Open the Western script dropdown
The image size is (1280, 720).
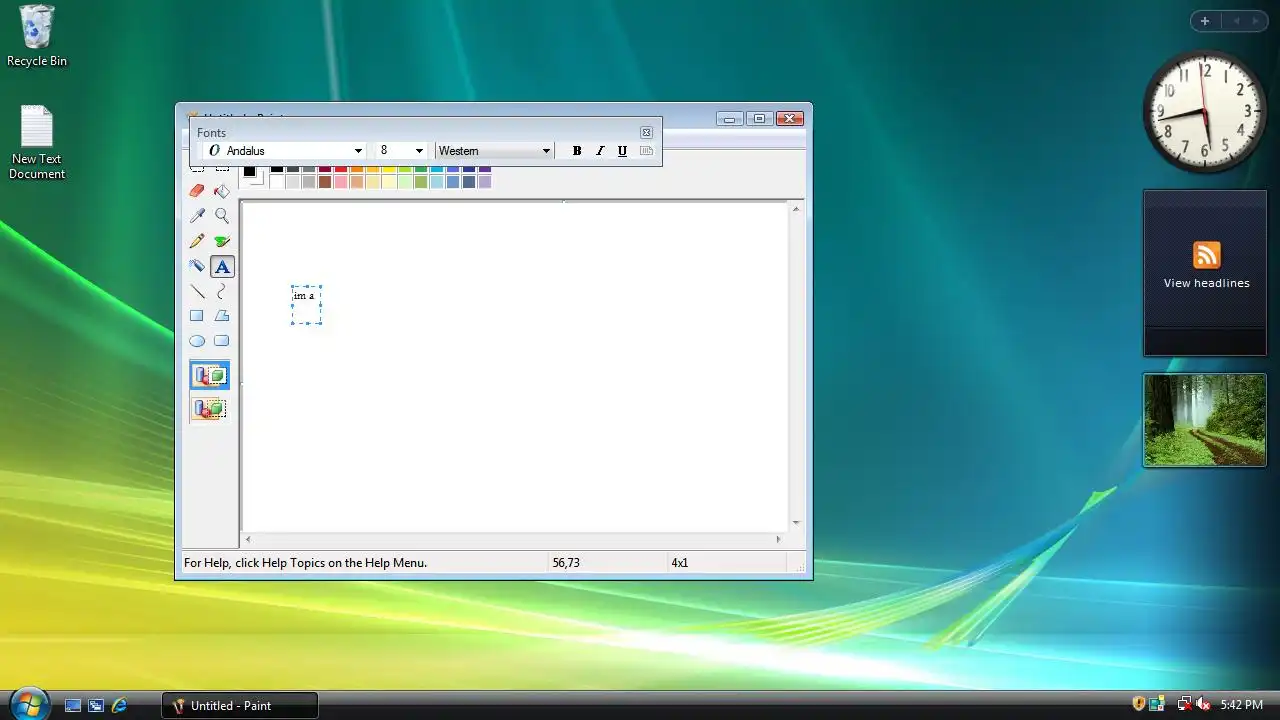point(546,151)
